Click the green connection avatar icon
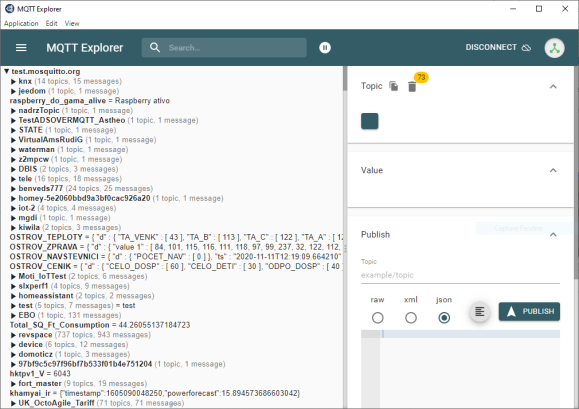579x409 pixels. click(x=554, y=48)
